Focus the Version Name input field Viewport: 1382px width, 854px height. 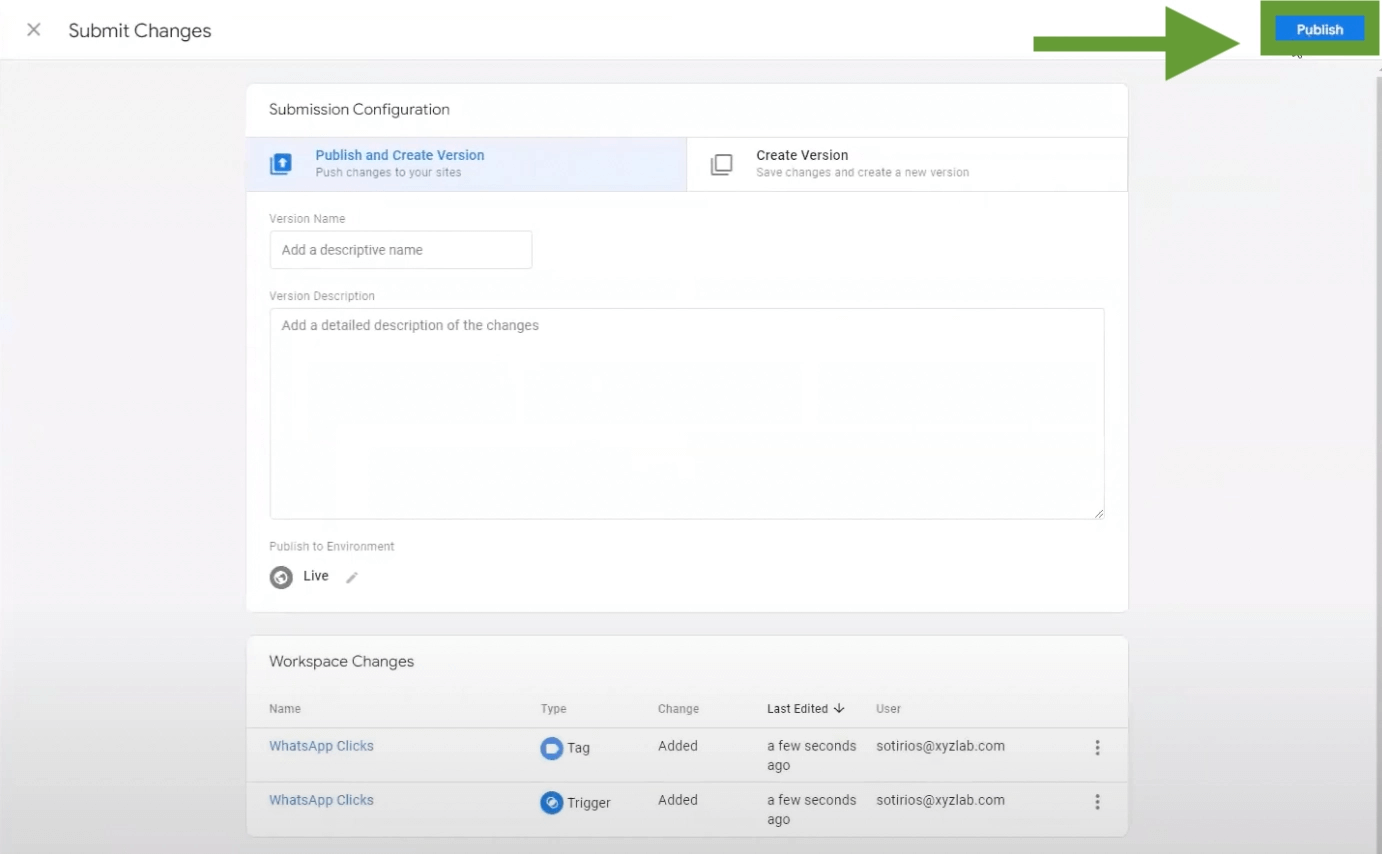pos(401,250)
